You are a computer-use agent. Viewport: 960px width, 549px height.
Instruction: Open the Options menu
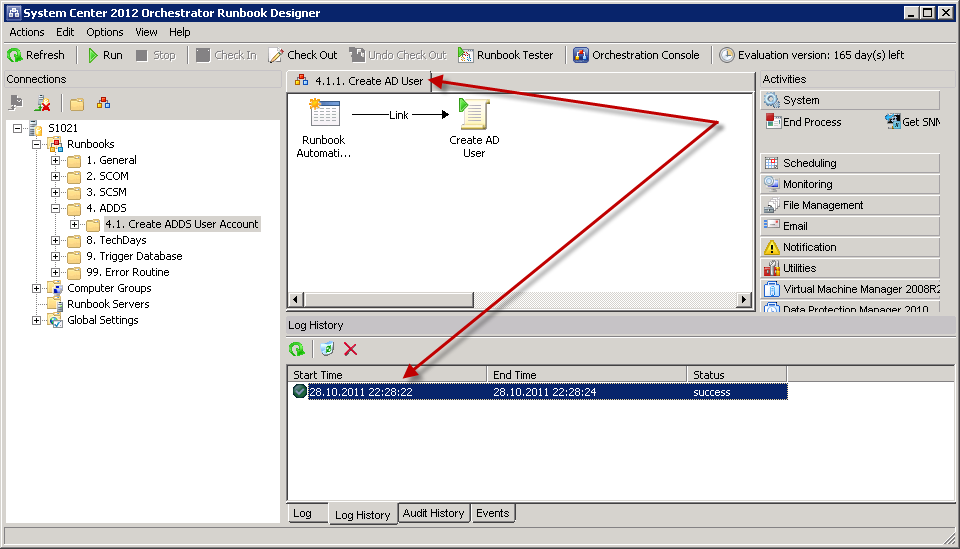[x=104, y=32]
